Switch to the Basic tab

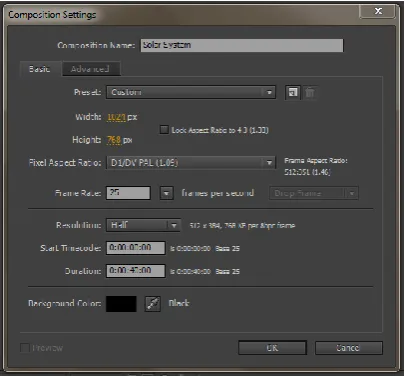coord(40,69)
